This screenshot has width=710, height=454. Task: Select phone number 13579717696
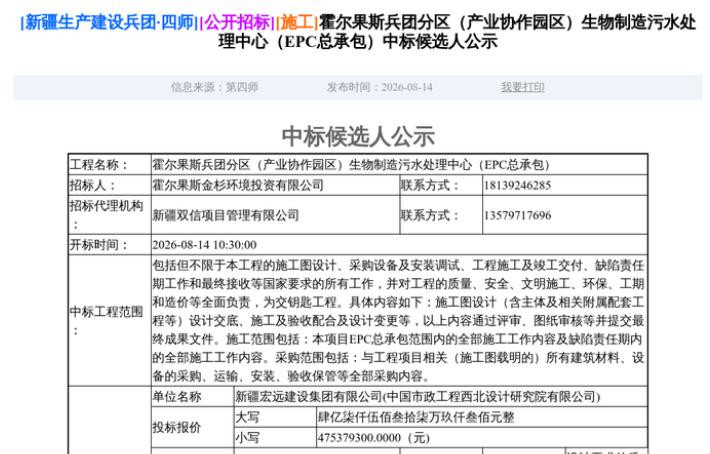tap(518, 215)
